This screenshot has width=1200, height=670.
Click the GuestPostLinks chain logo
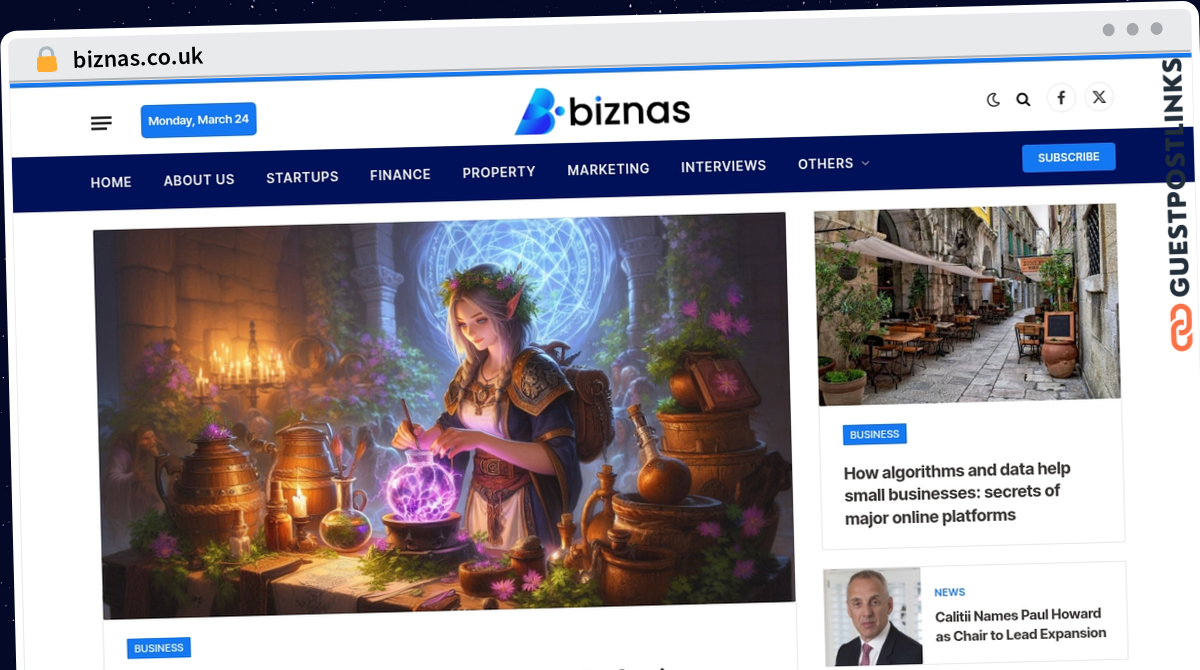coord(1181,328)
